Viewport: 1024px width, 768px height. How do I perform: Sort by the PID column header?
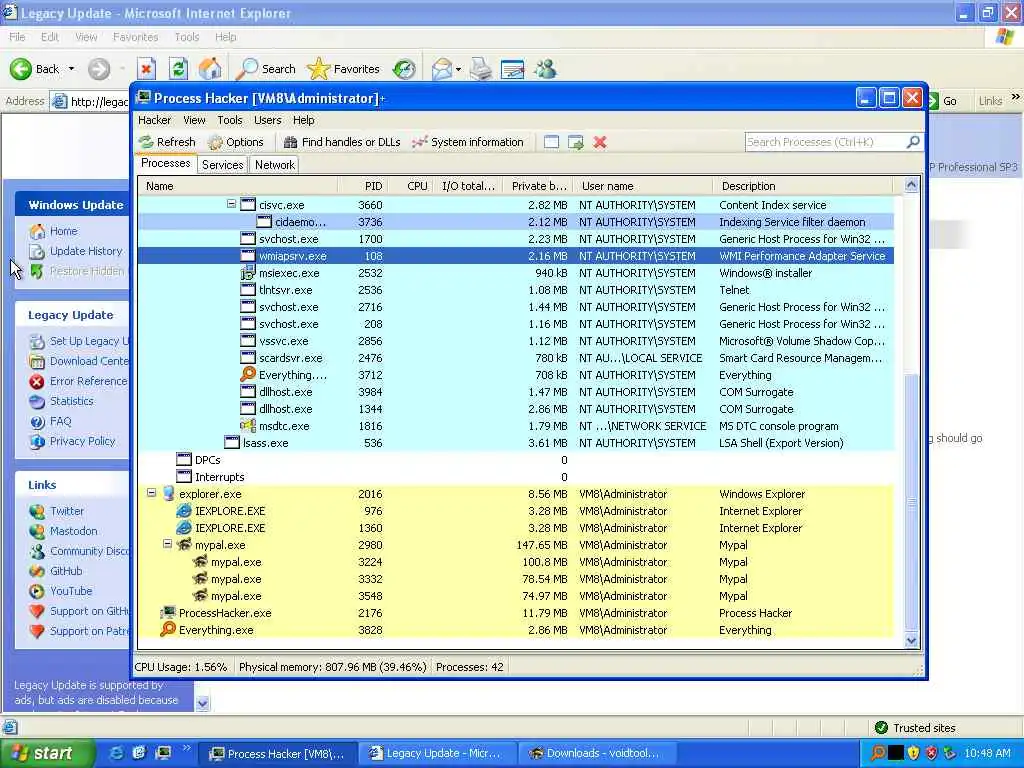[363, 186]
